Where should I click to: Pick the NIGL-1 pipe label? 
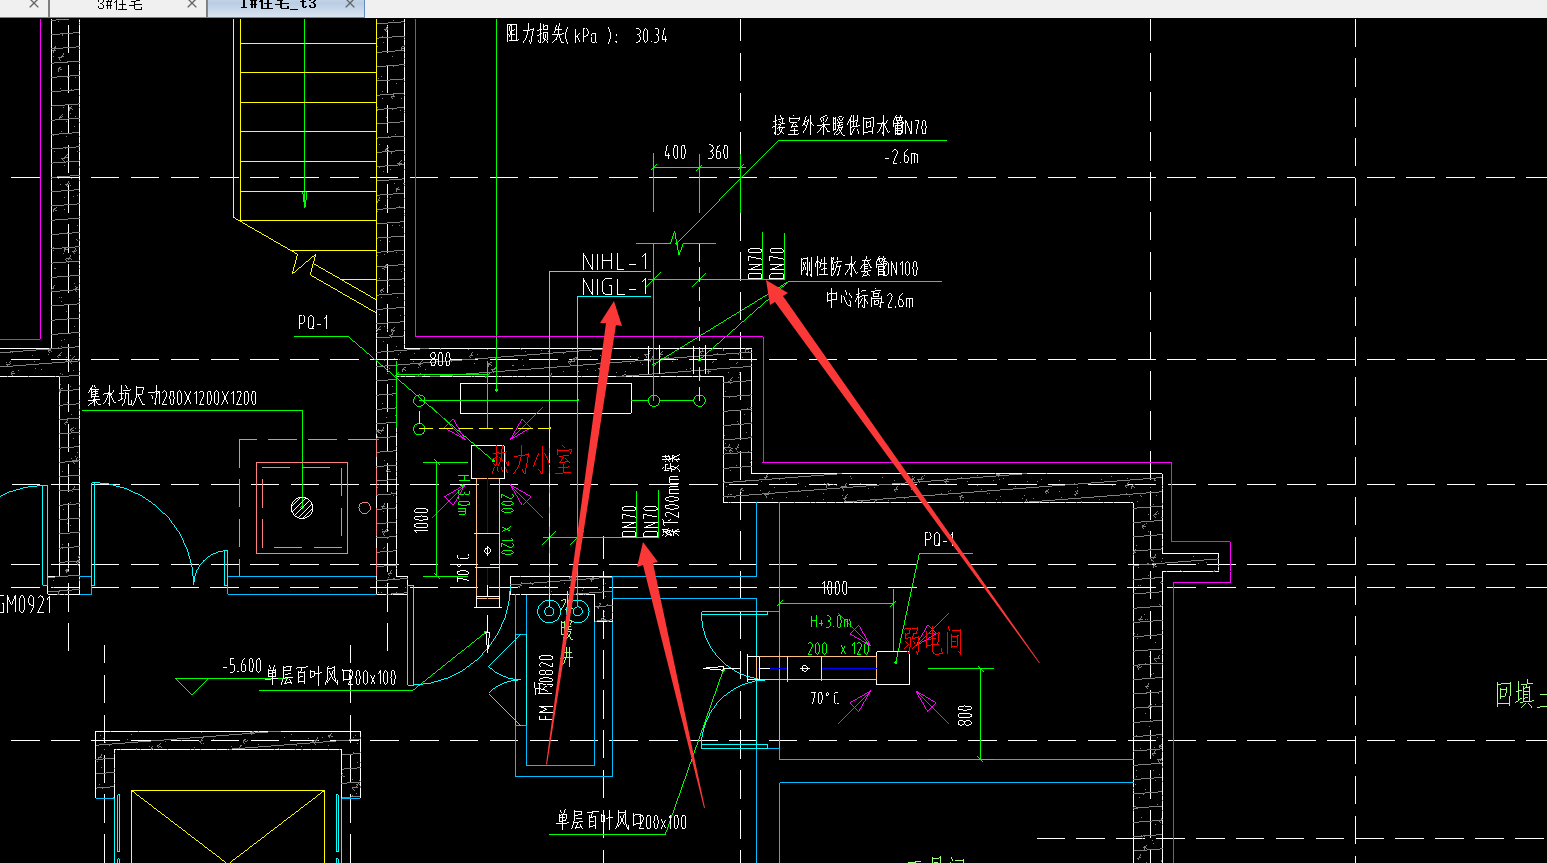click(615, 287)
